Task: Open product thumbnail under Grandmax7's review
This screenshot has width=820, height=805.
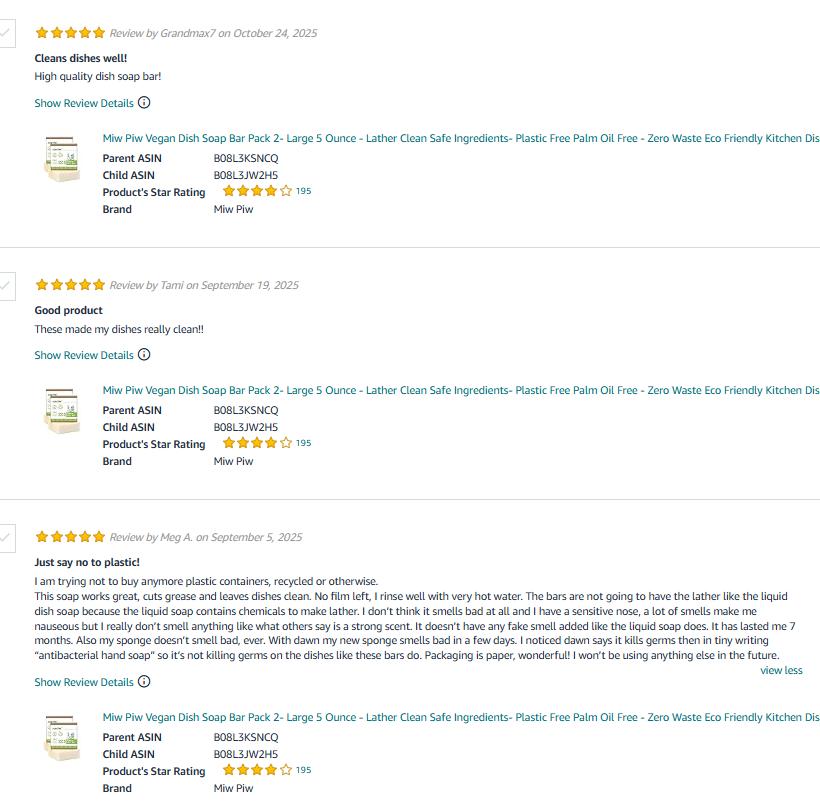Action: 62,158
